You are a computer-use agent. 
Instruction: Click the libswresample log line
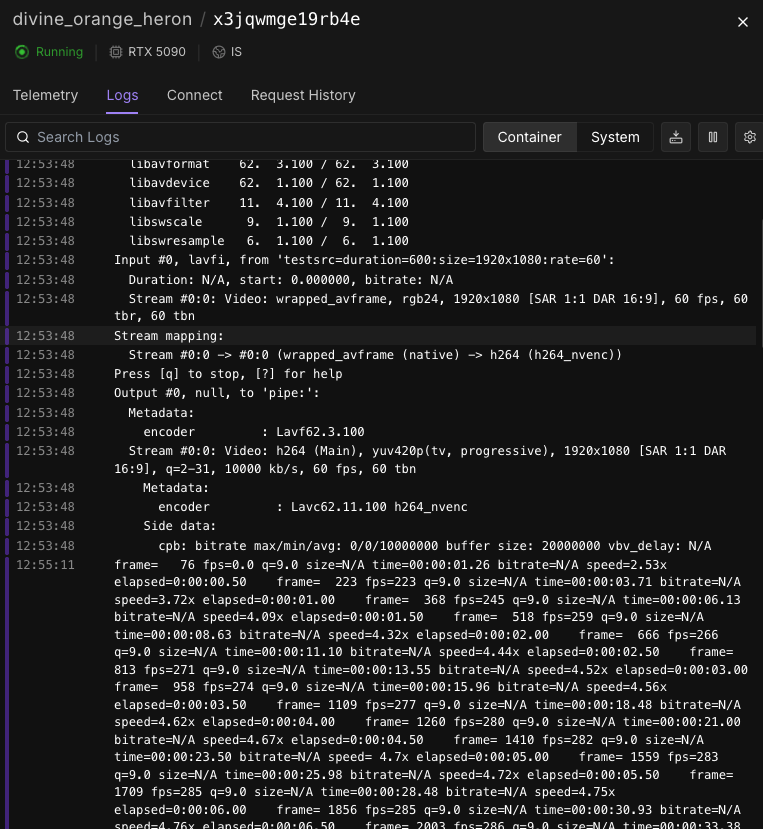[x=381, y=241]
